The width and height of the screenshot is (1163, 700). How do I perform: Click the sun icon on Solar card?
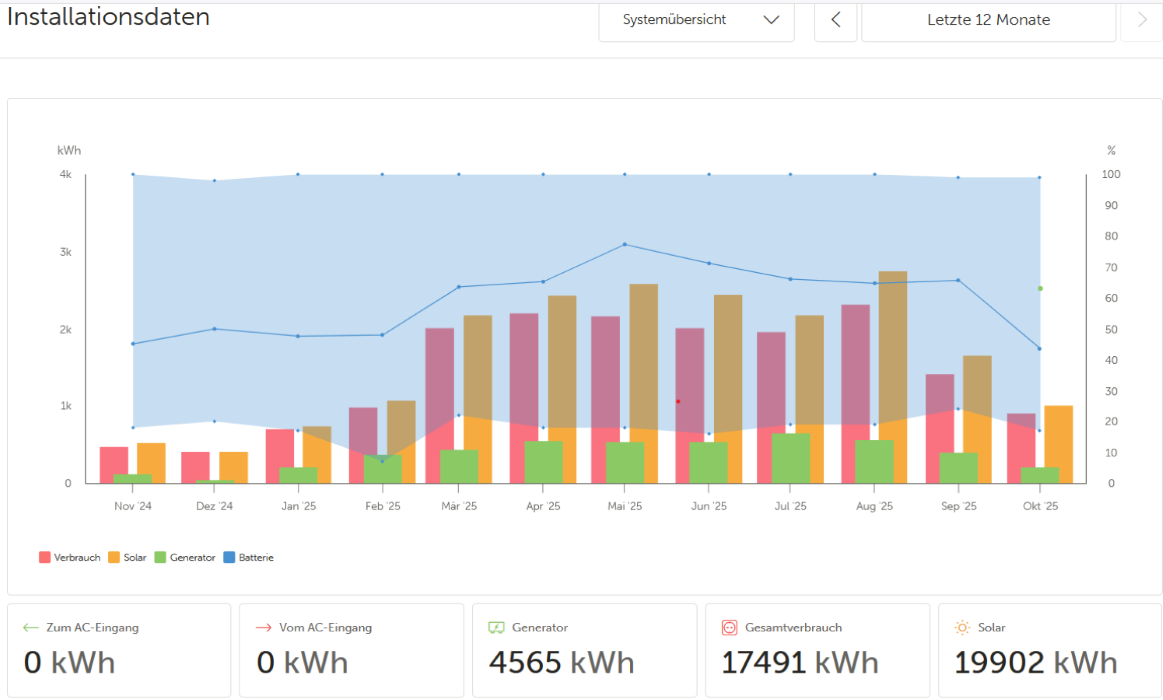click(962, 628)
